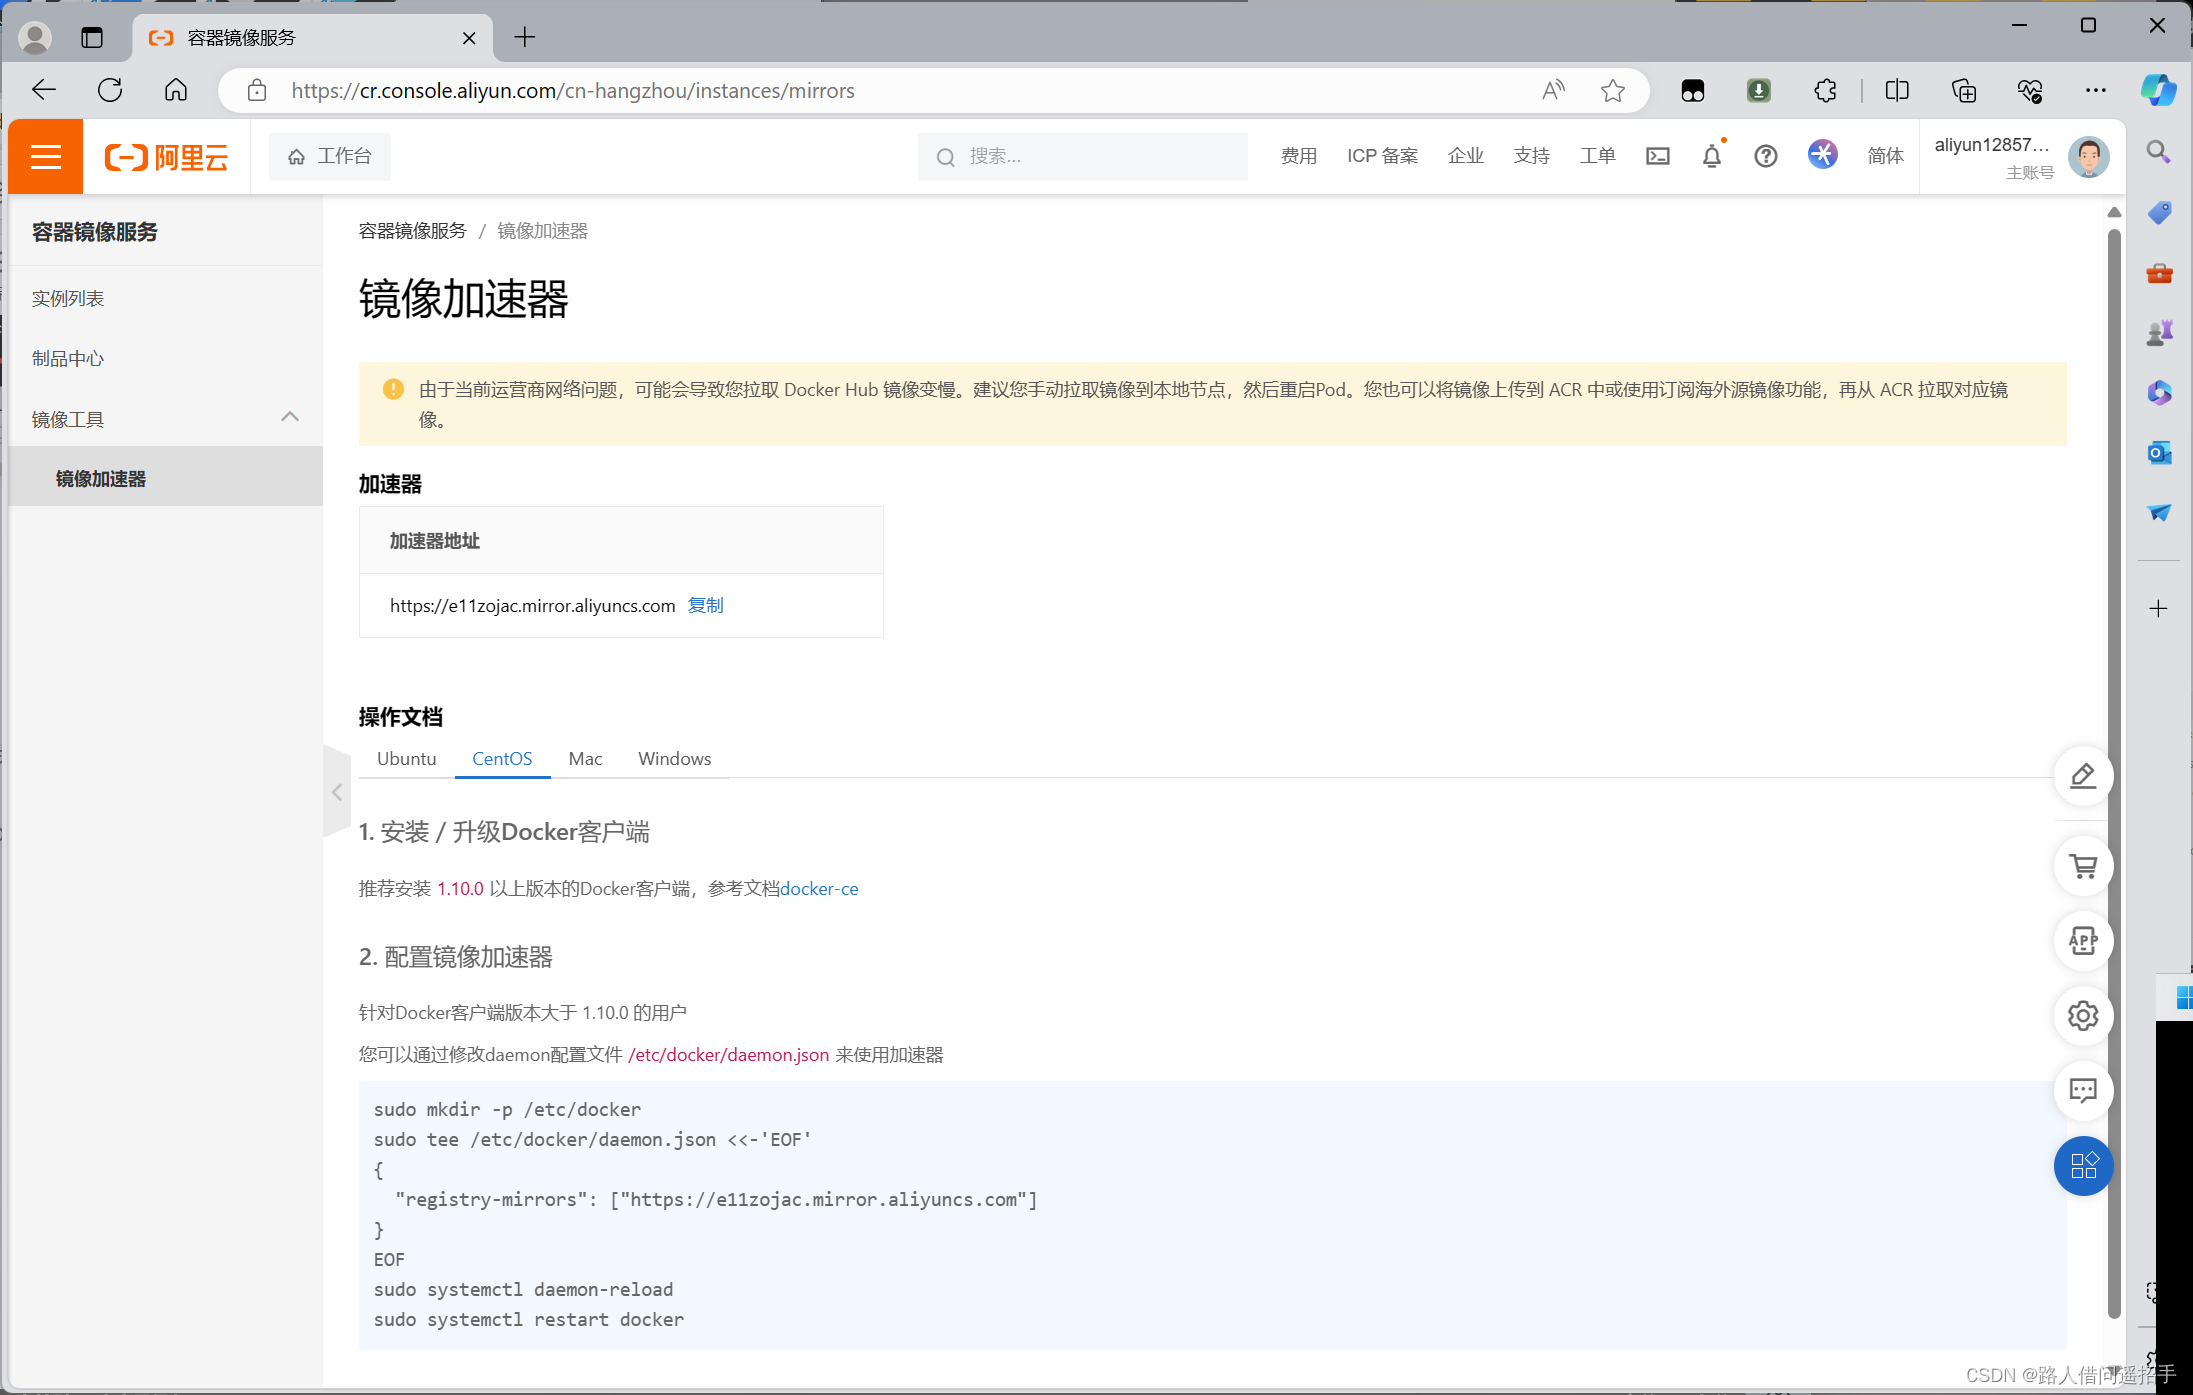
Task: Open the 工作台 workbench button
Action: (329, 156)
